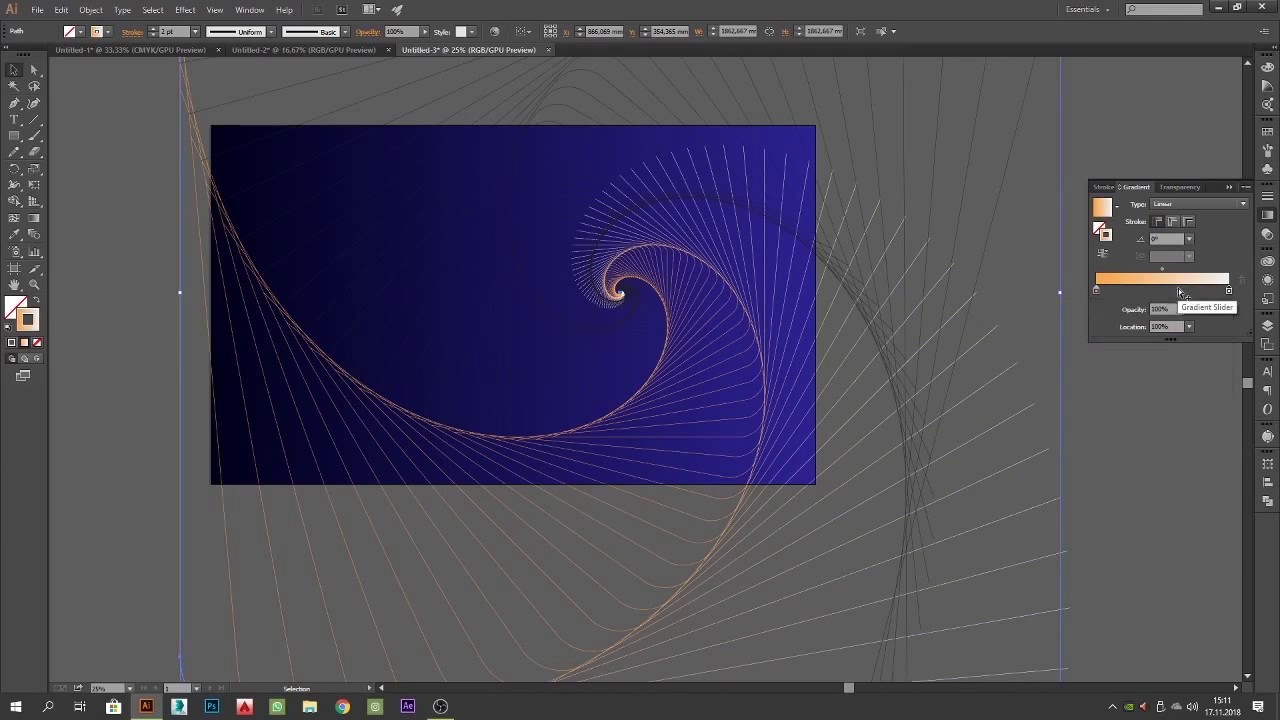Click the Swap Fill and Stroke arrow
The height and width of the screenshot is (720, 1280).
(x=37, y=301)
